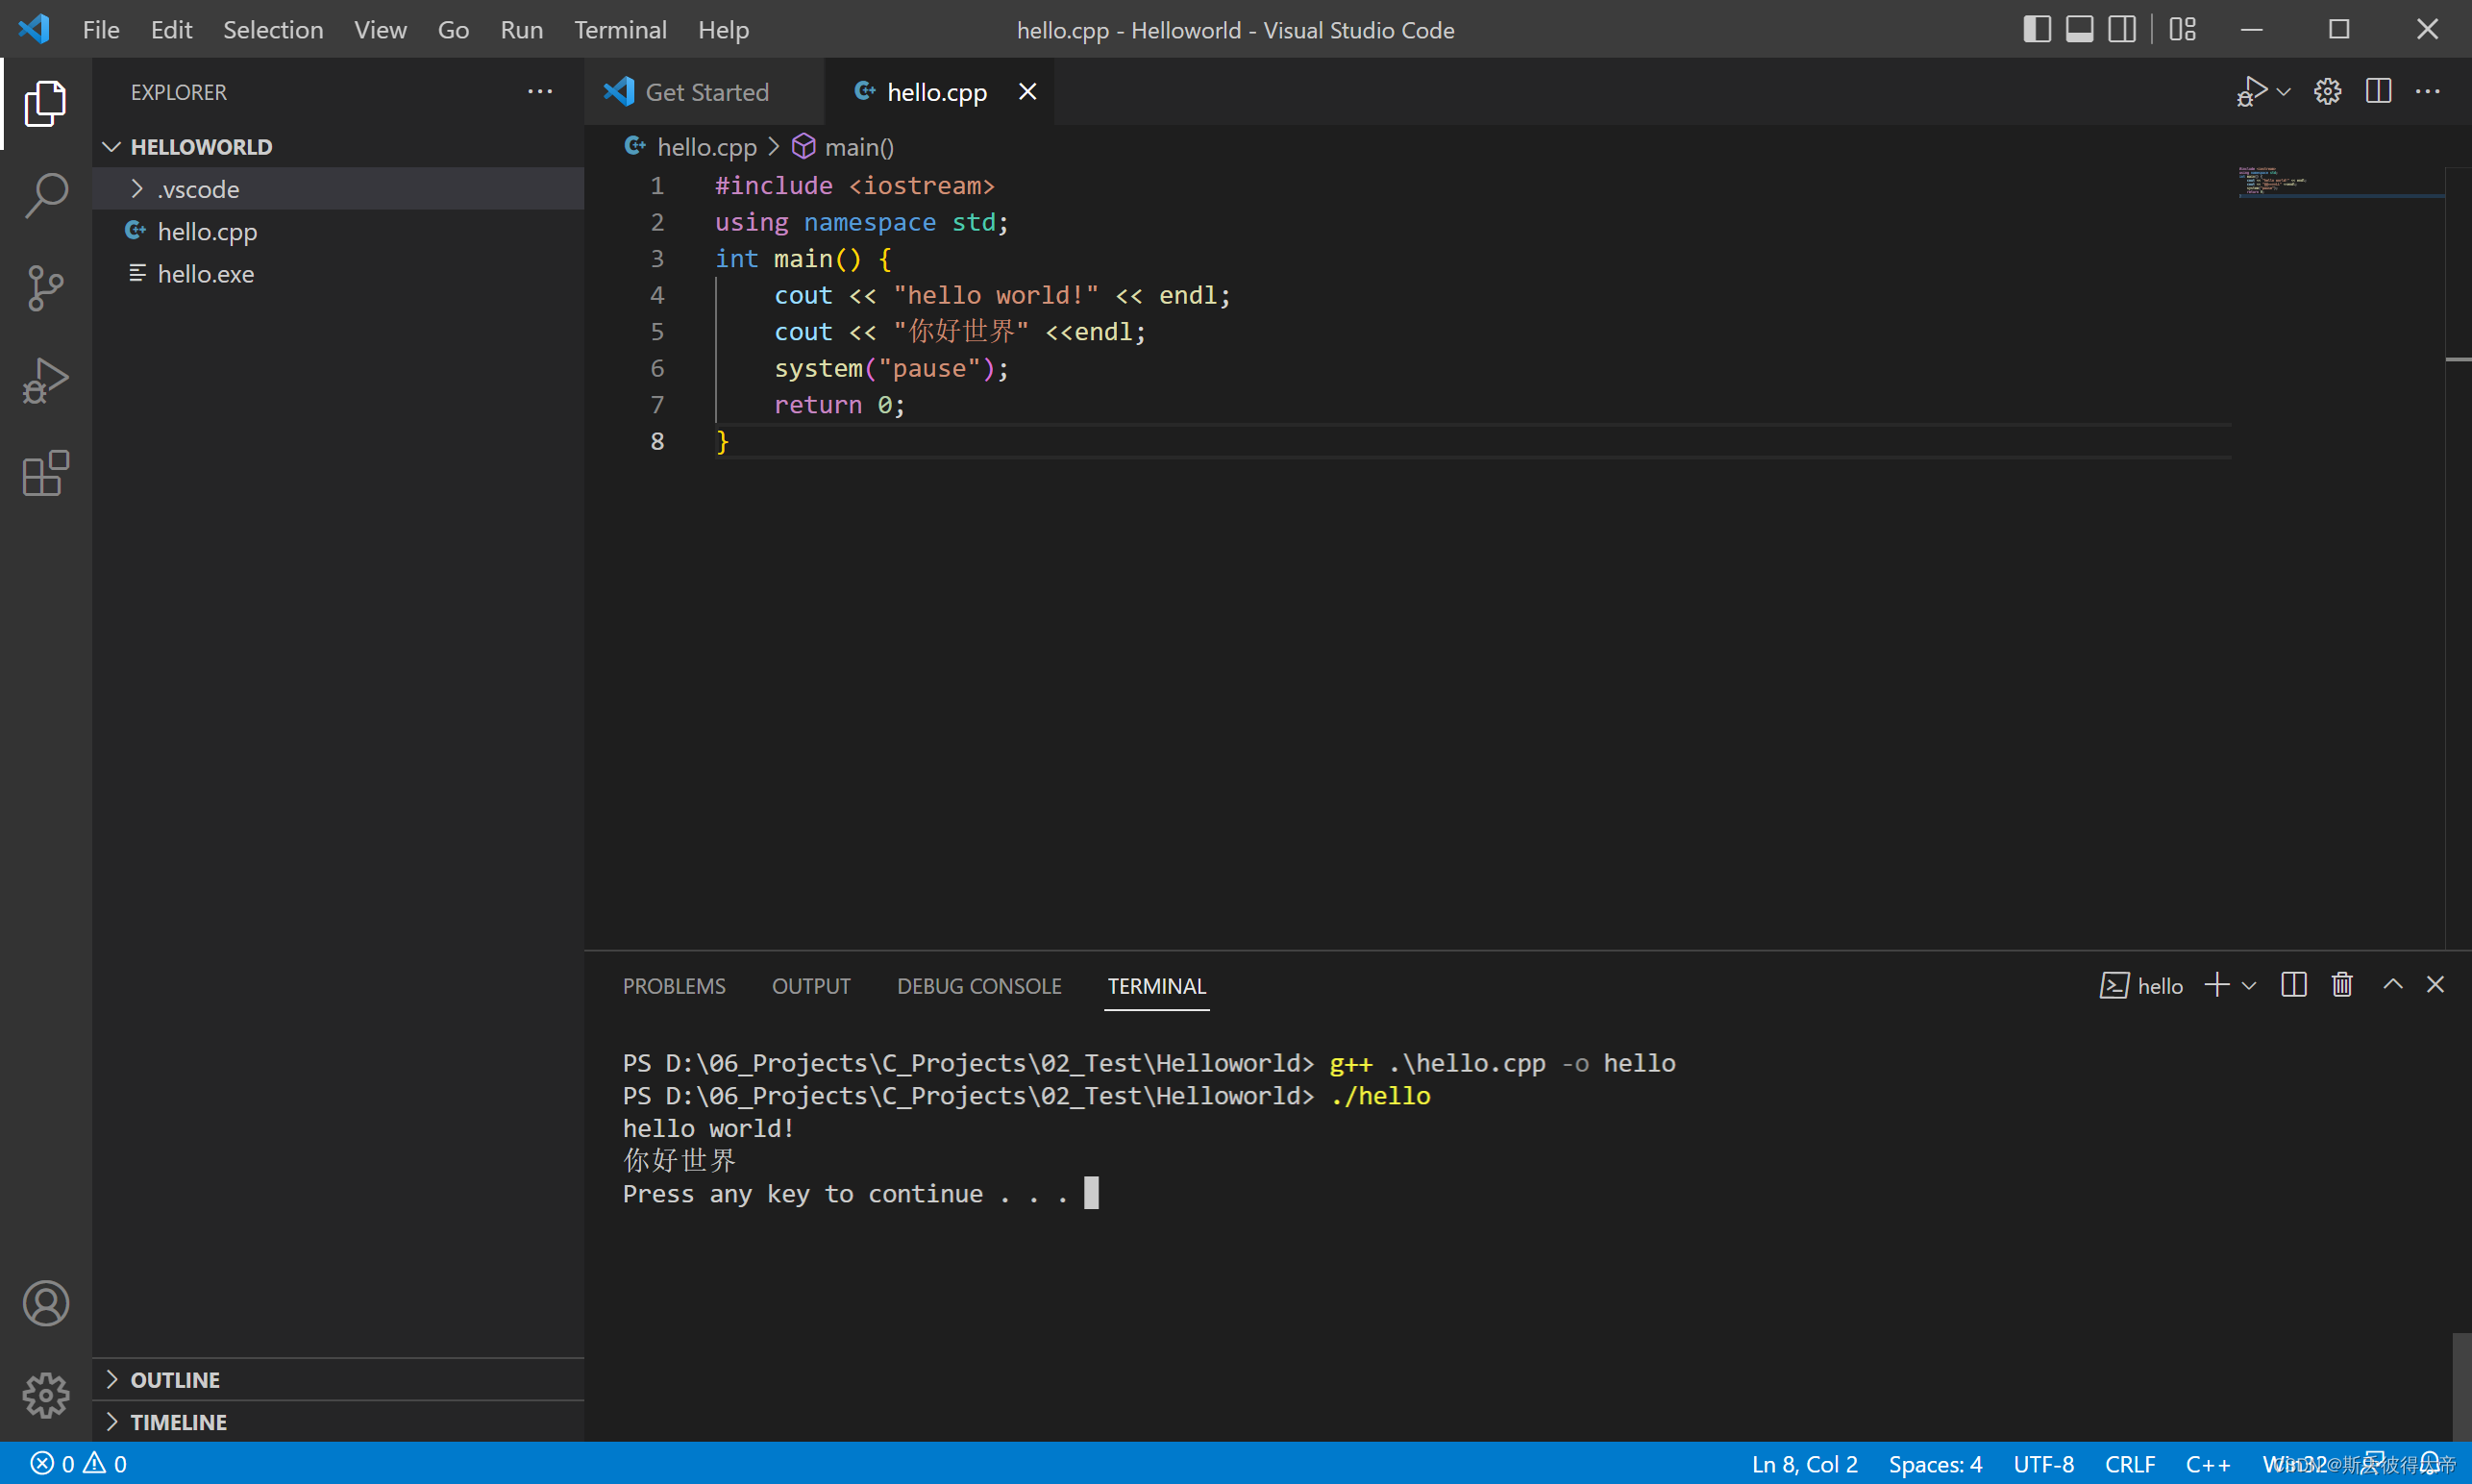
Task: Expand the .vscode folder
Action: [338, 188]
